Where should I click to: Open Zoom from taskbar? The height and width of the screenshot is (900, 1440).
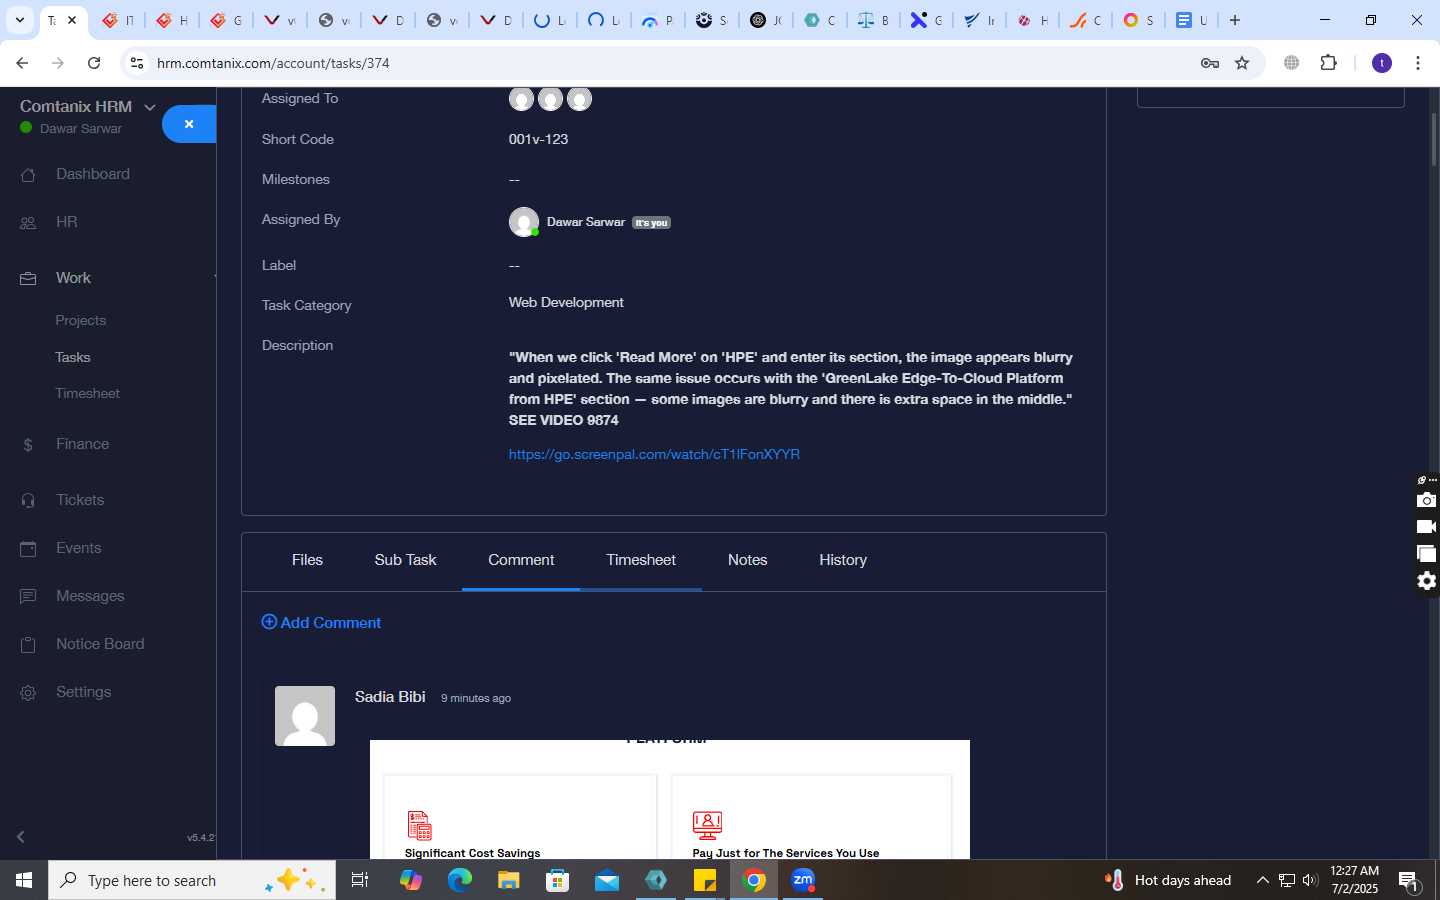(803, 880)
